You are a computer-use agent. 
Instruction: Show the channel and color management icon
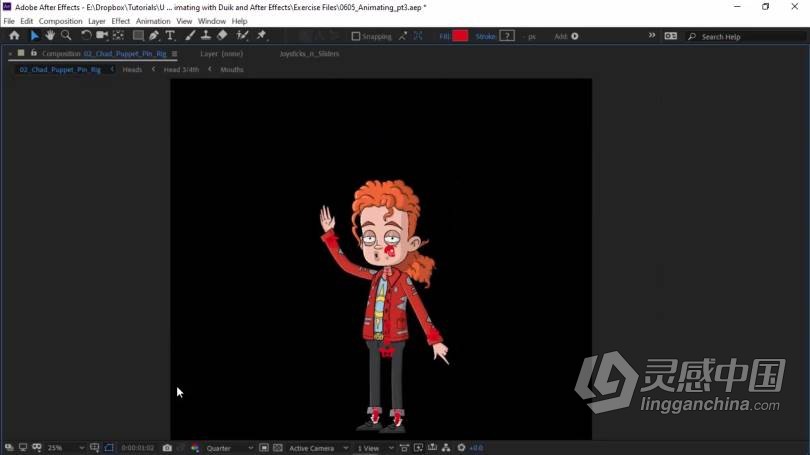point(195,448)
